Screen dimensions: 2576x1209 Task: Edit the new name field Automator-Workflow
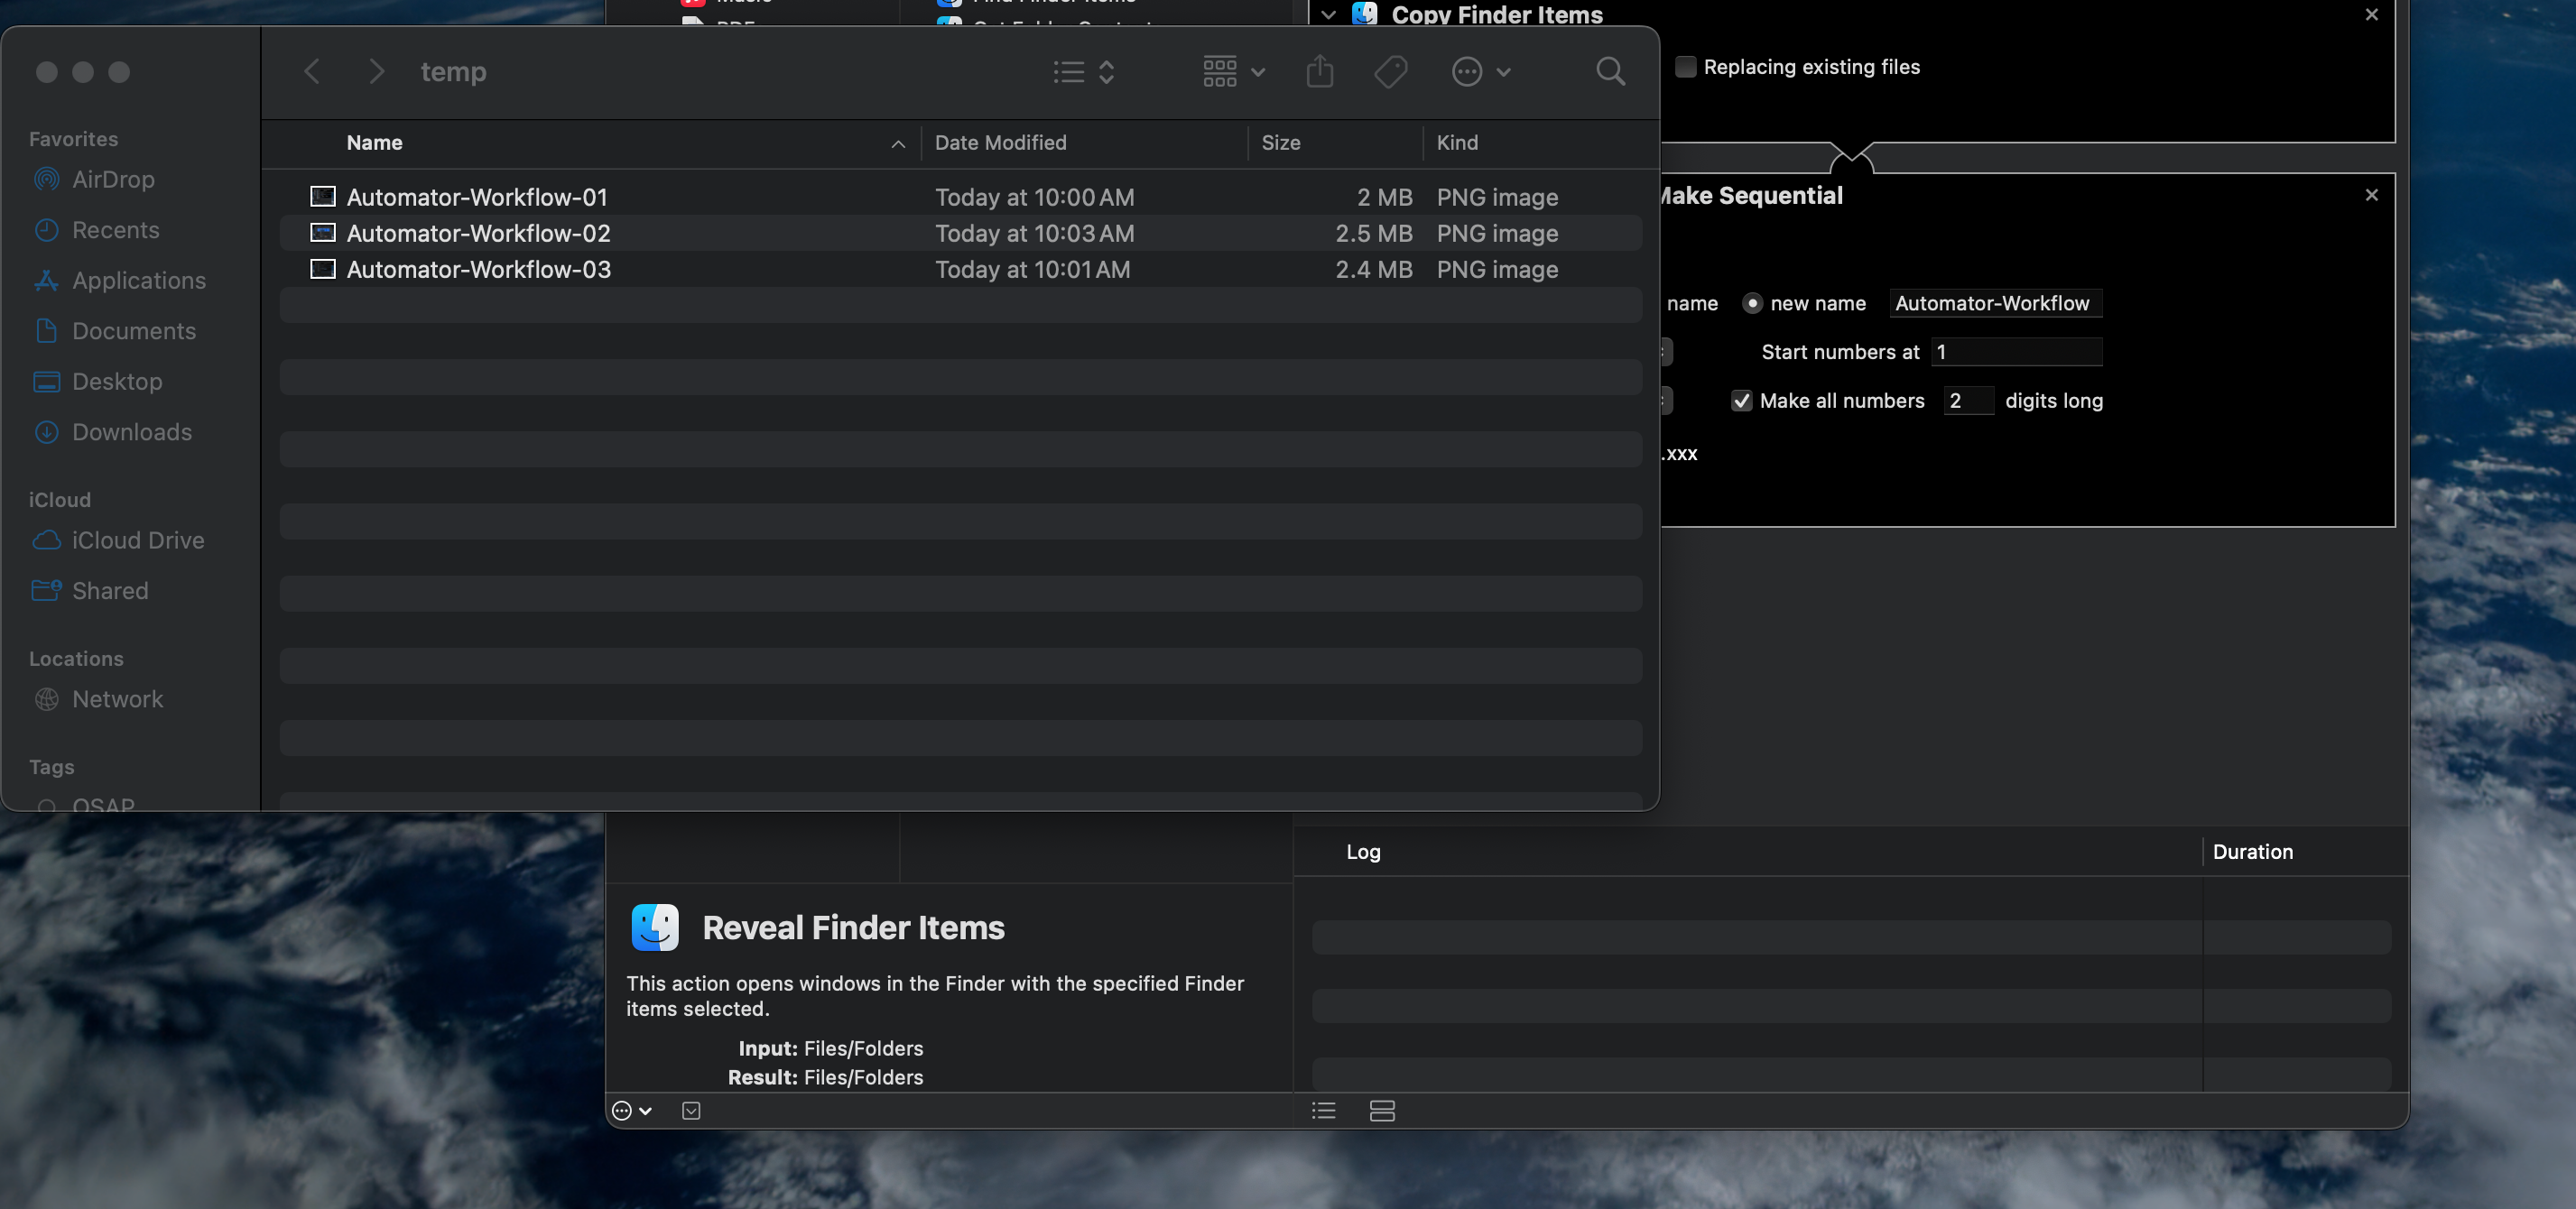tap(1995, 303)
